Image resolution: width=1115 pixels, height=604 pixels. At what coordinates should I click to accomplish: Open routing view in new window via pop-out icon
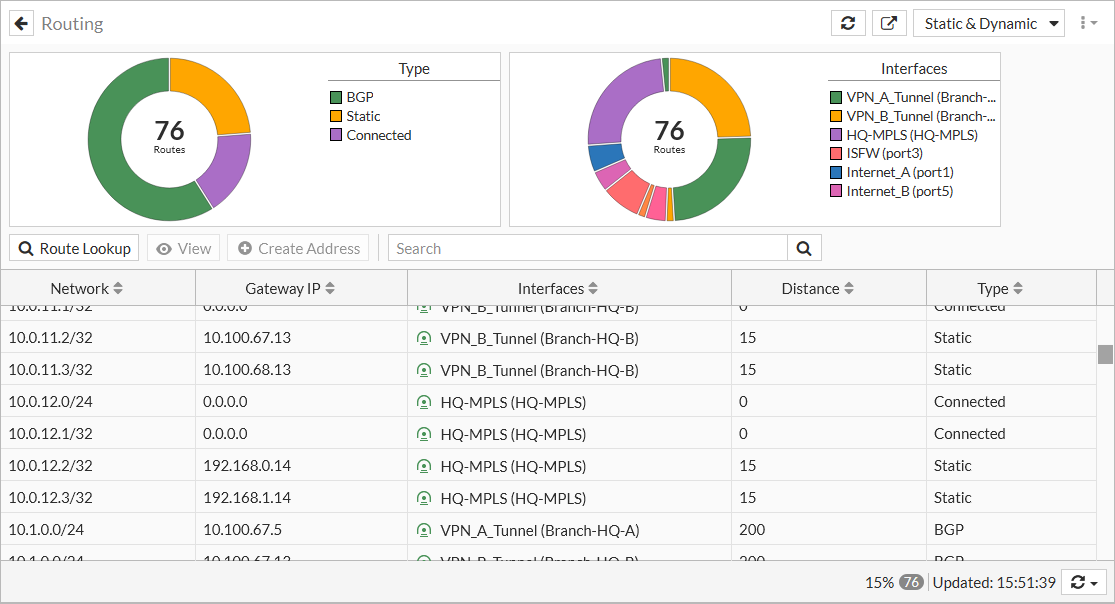889,22
